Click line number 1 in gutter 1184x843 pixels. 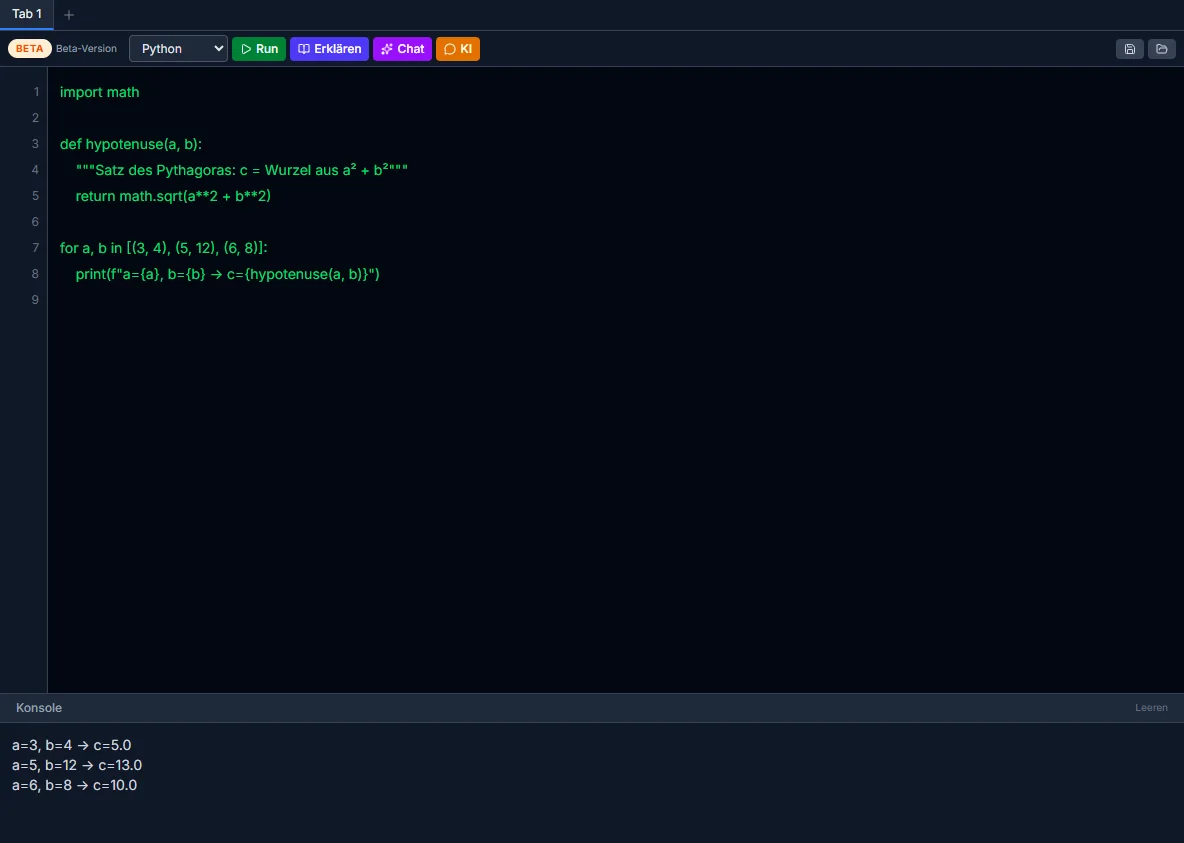point(35,92)
